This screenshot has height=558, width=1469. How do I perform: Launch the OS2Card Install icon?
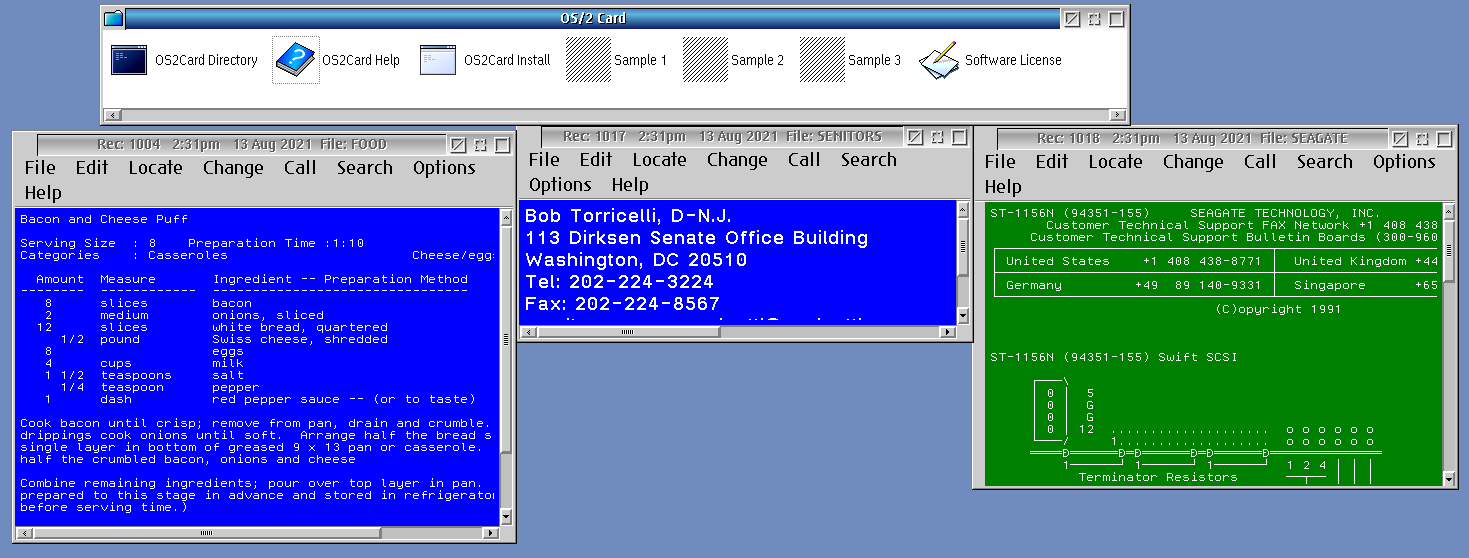click(x=437, y=60)
